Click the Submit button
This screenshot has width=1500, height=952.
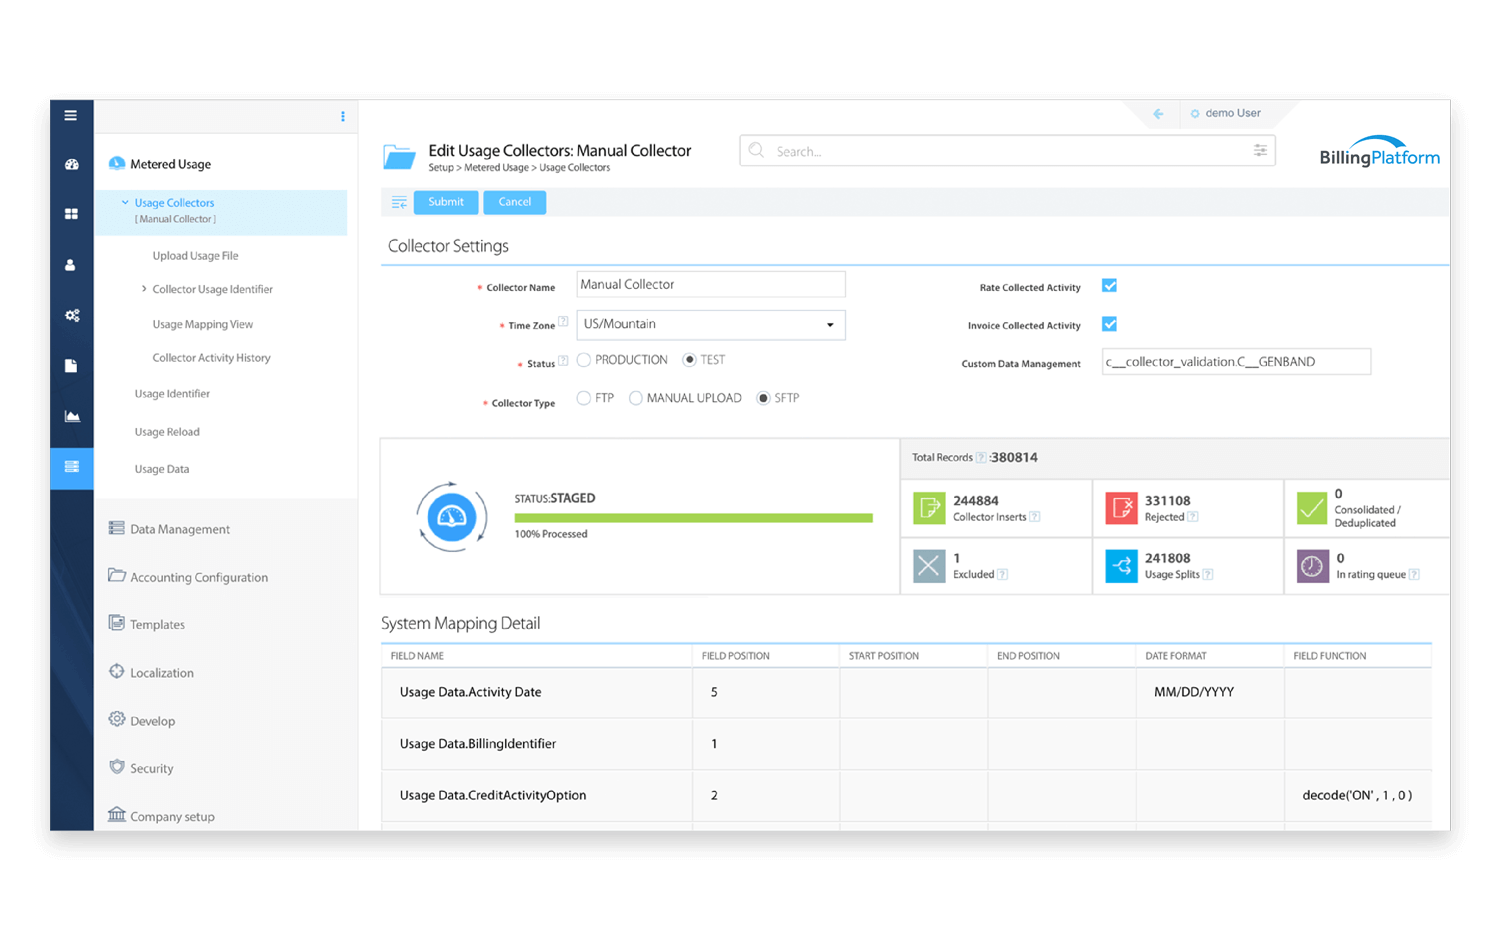coord(446,202)
